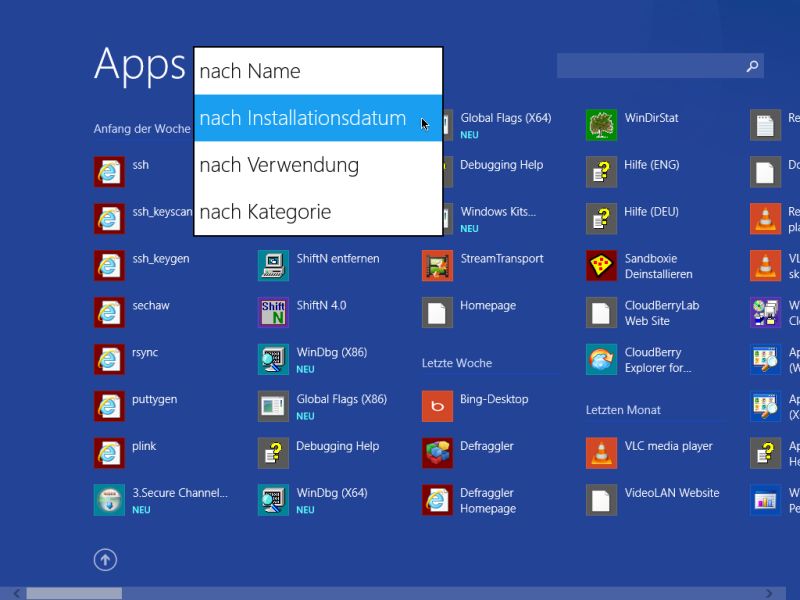Image resolution: width=800 pixels, height=600 pixels.
Task: Click the scrollbar right arrow
Action: coord(768,593)
